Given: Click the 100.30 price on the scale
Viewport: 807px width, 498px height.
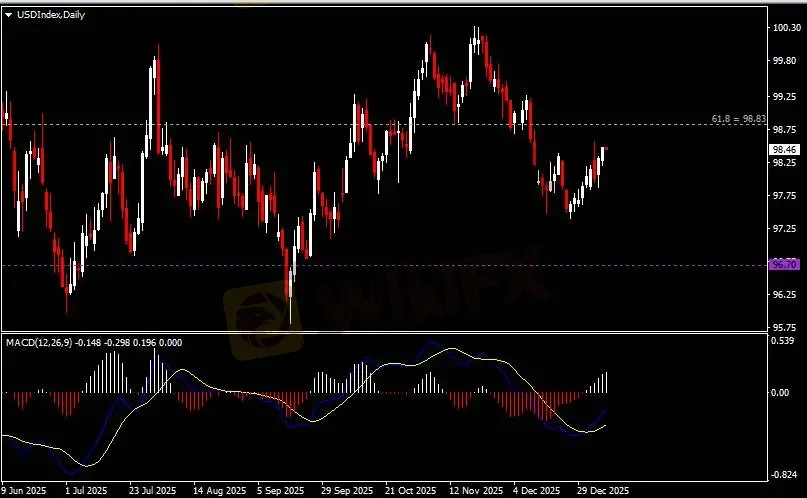Looking at the screenshot, I should [783, 28].
